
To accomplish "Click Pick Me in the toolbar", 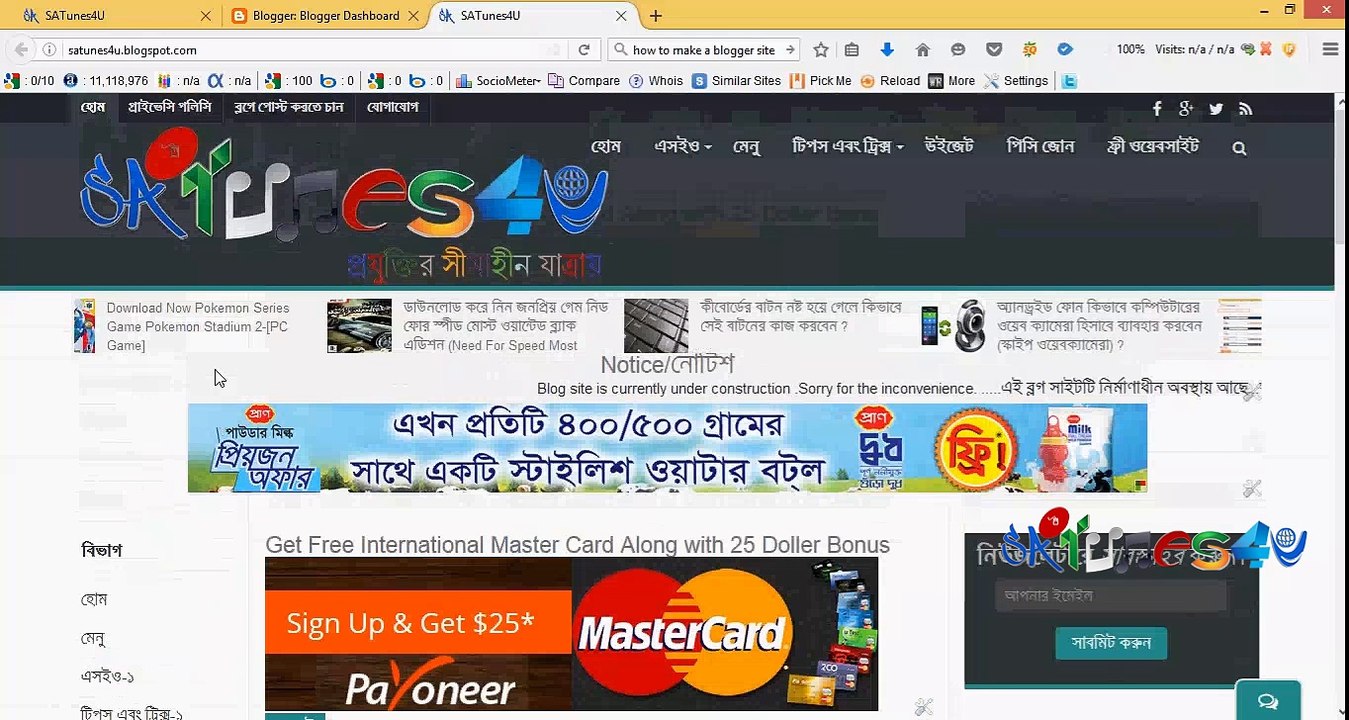I will tap(821, 81).
